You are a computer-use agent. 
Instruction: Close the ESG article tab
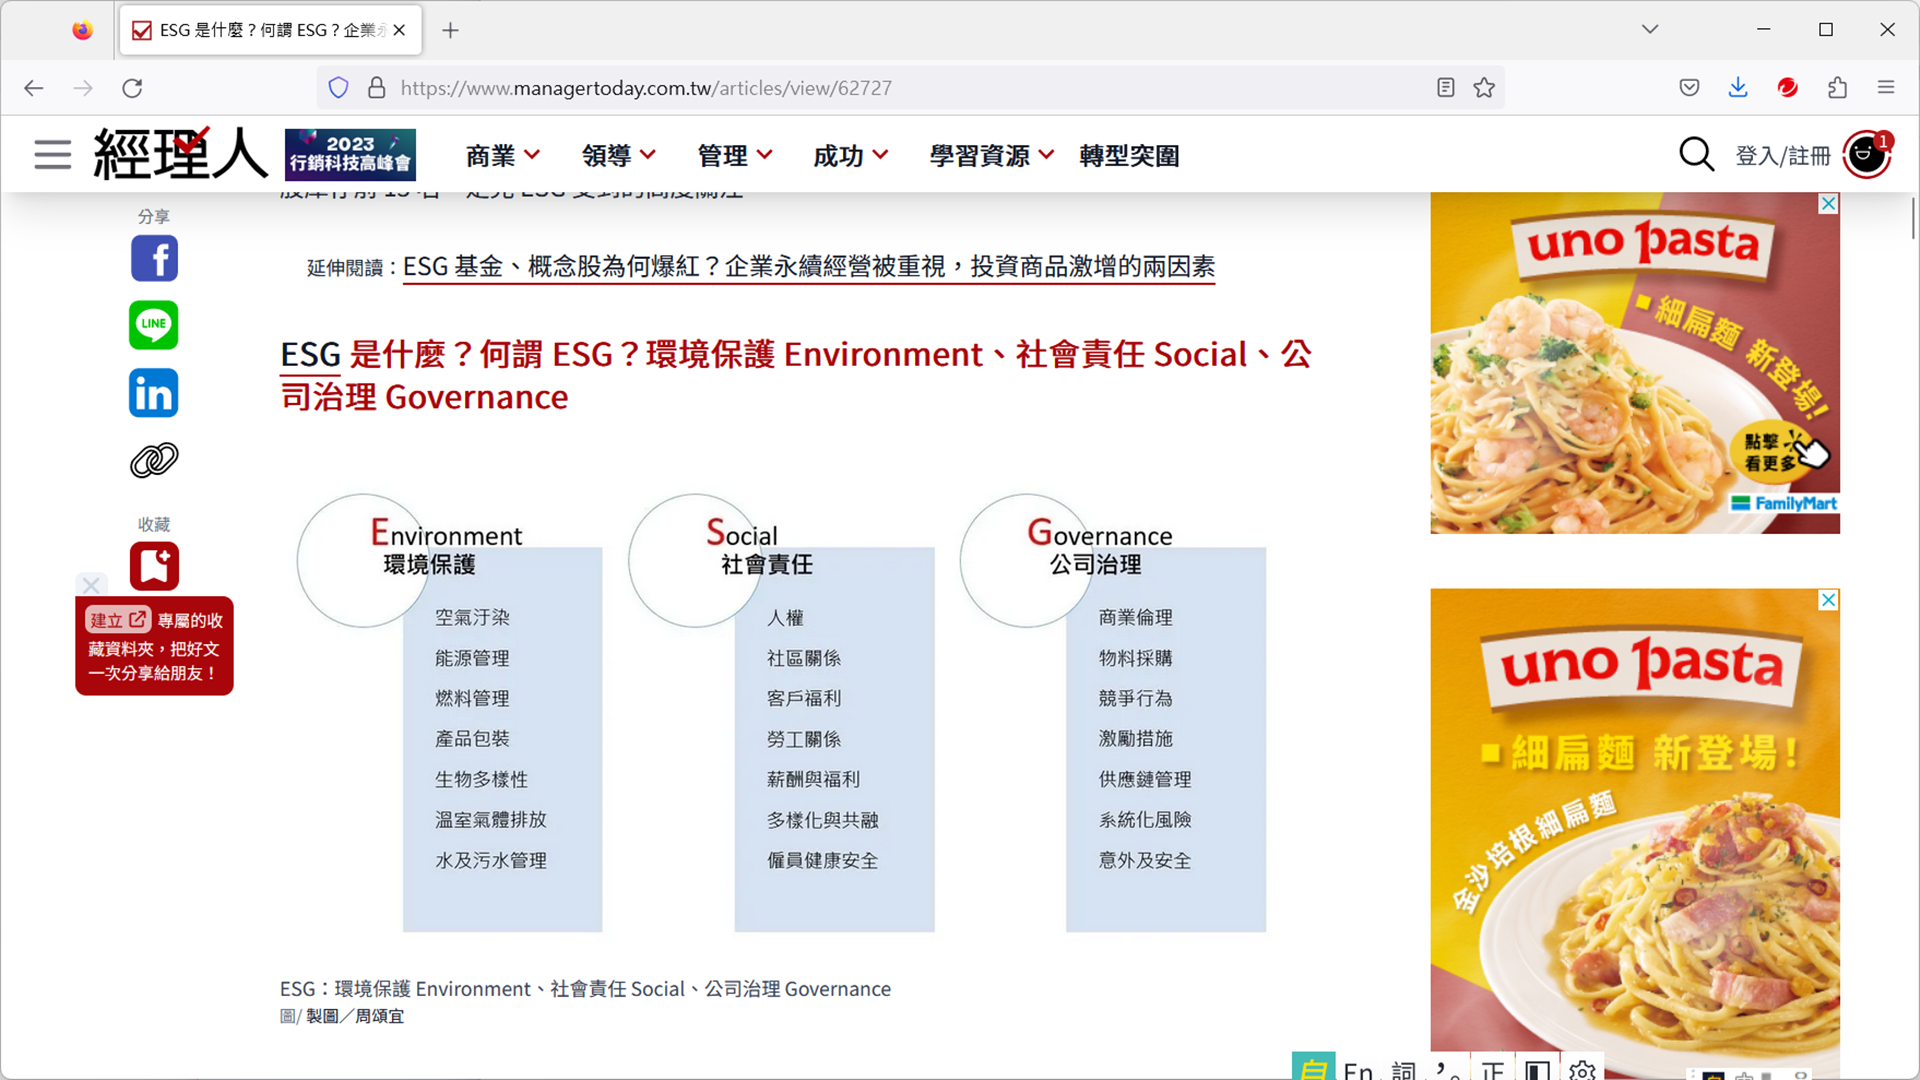[400, 30]
